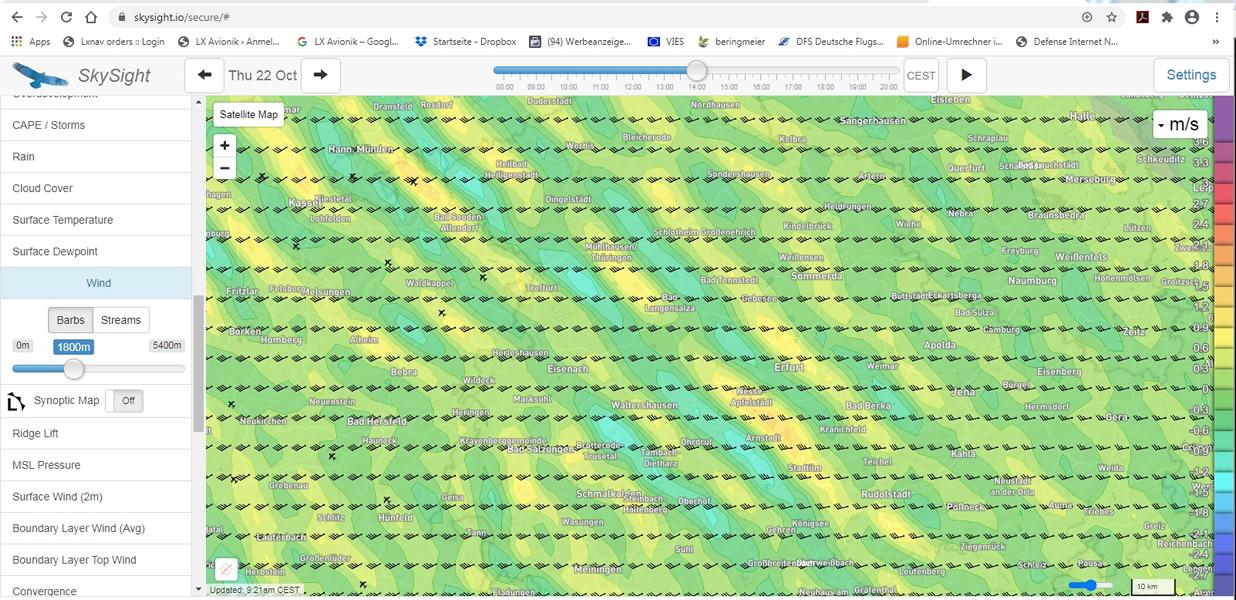This screenshot has height=600, width=1236.
Task: Open browser extensions puzzle icon
Action: [x=1166, y=17]
